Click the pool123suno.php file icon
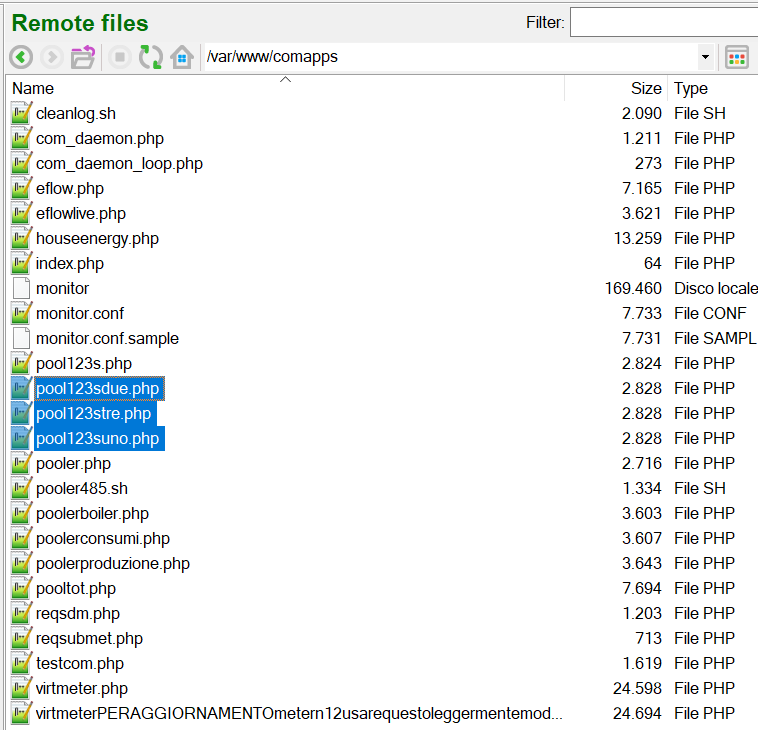 click(21, 438)
